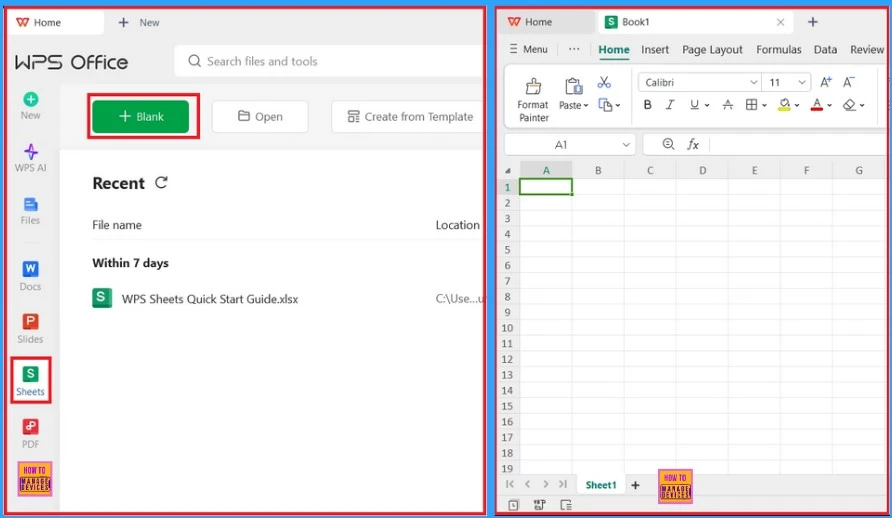Screen dimensions: 892x518
Task: Increase font size with A+ icon
Action: (825, 82)
